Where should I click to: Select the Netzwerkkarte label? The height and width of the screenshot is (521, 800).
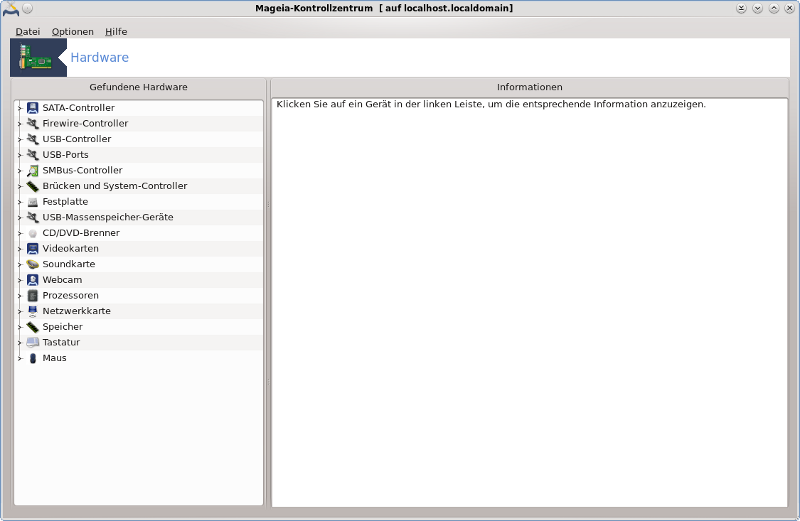77,311
